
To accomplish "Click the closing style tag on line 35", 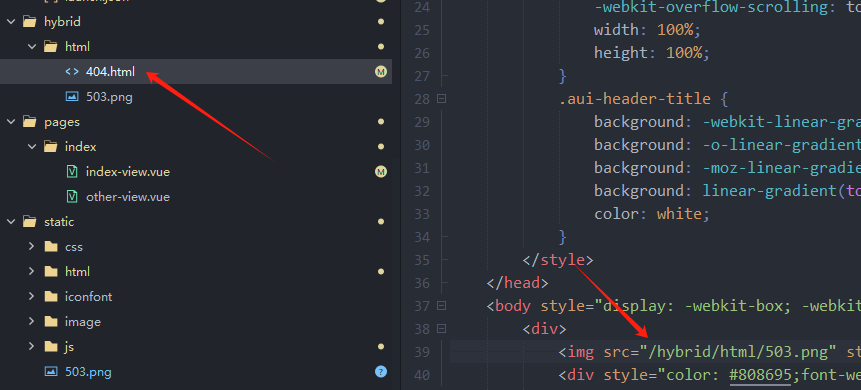I will tap(558, 260).
